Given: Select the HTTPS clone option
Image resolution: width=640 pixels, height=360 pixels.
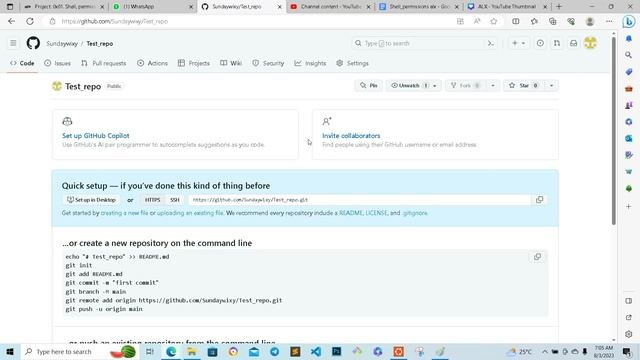Looking at the screenshot, I should pyautogui.click(x=152, y=200).
